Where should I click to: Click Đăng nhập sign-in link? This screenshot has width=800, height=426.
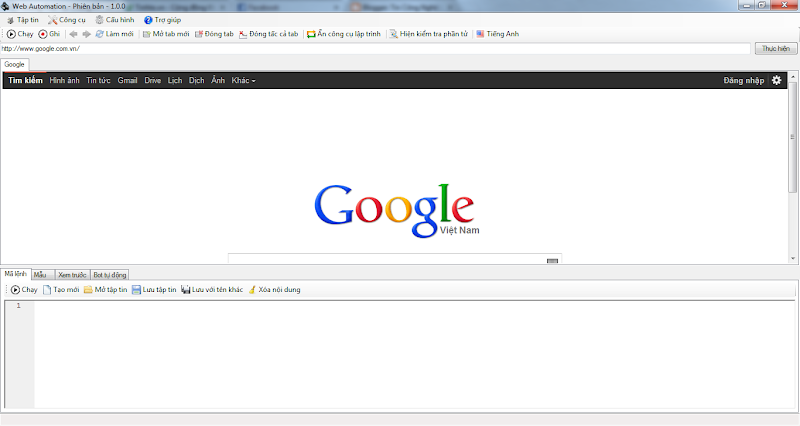click(743, 81)
